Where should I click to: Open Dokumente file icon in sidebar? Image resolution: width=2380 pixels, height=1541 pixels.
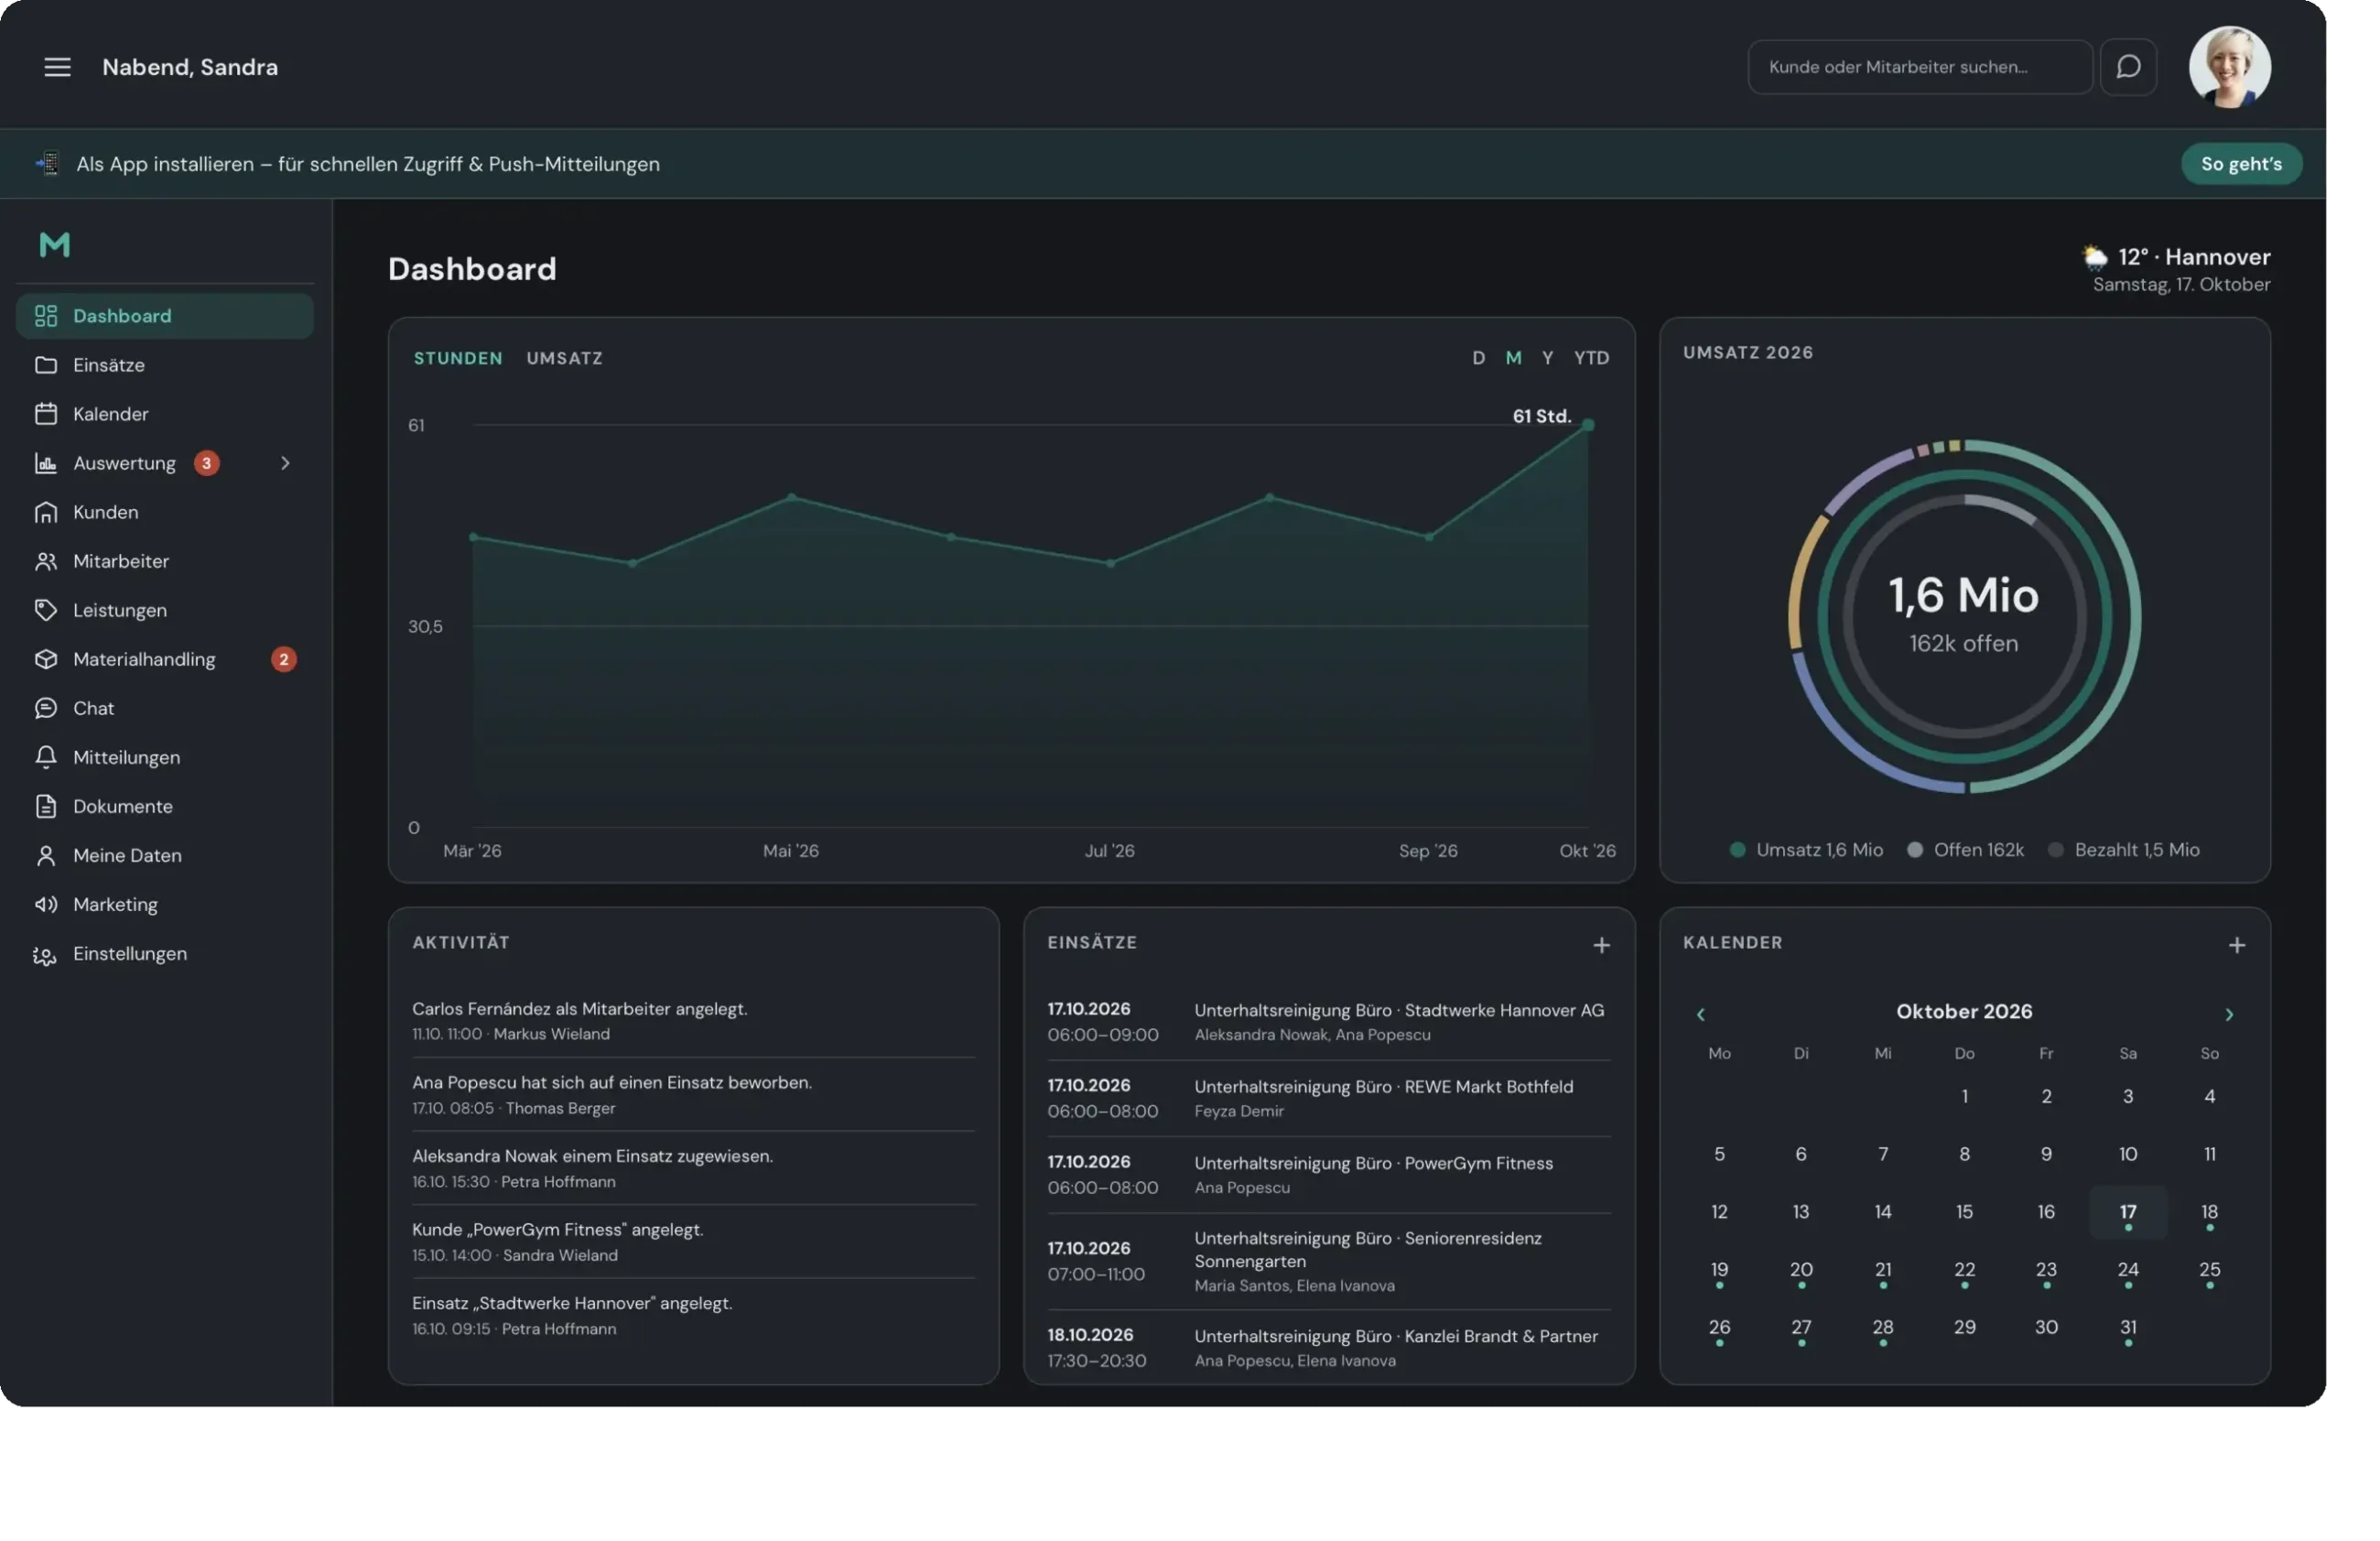pyautogui.click(x=46, y=806)
